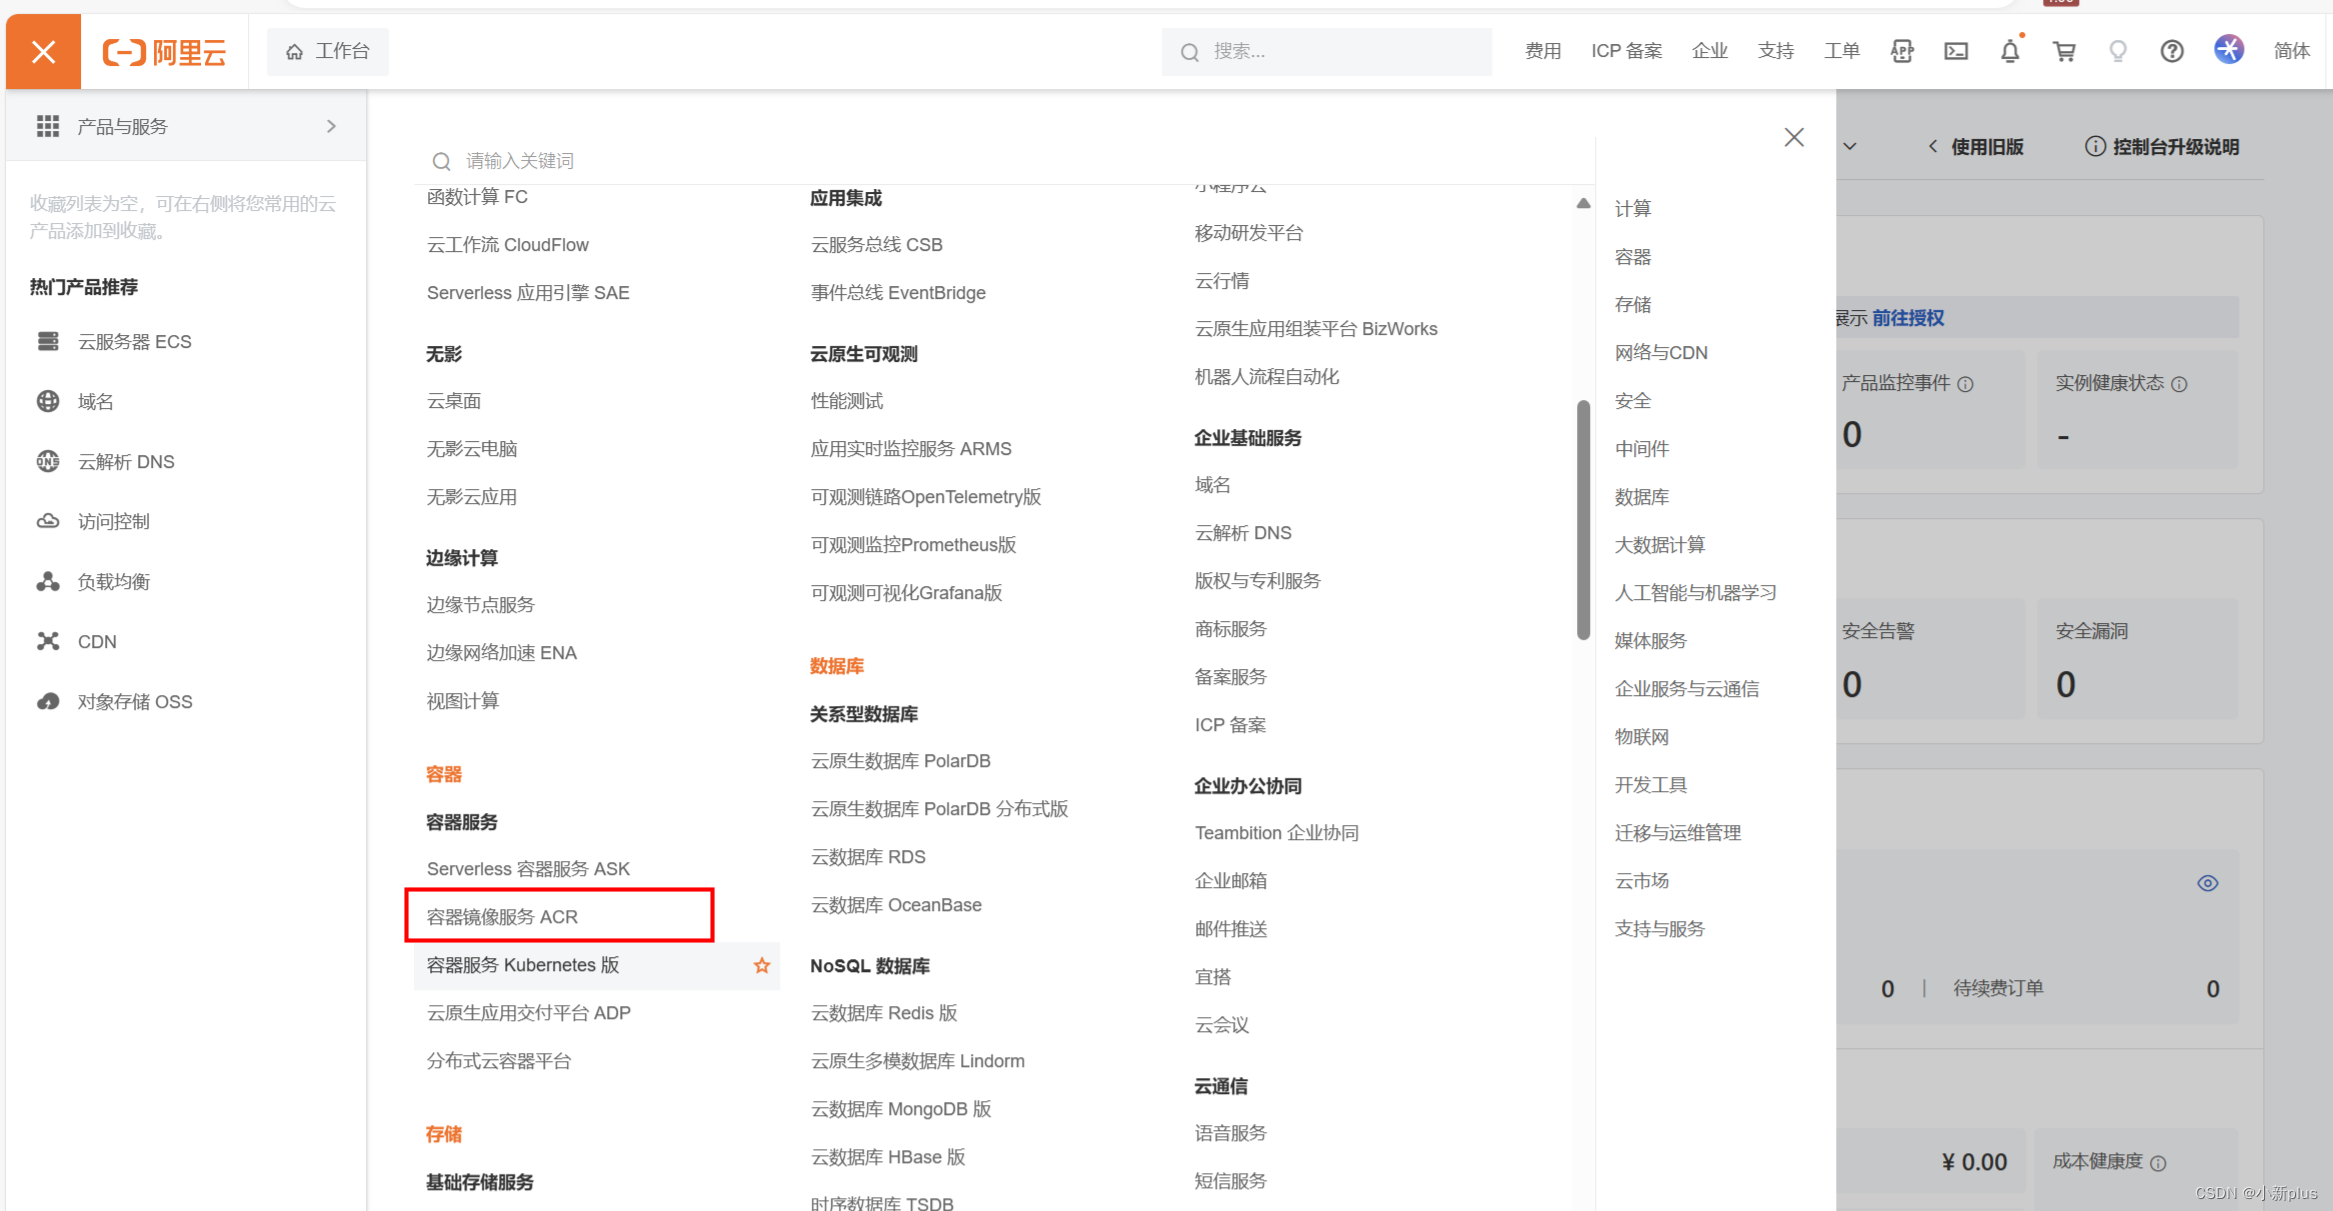Jump to 网络与CDN category
The height and width of the screenshot is (1211, 2333).
tap(1661, 352)
